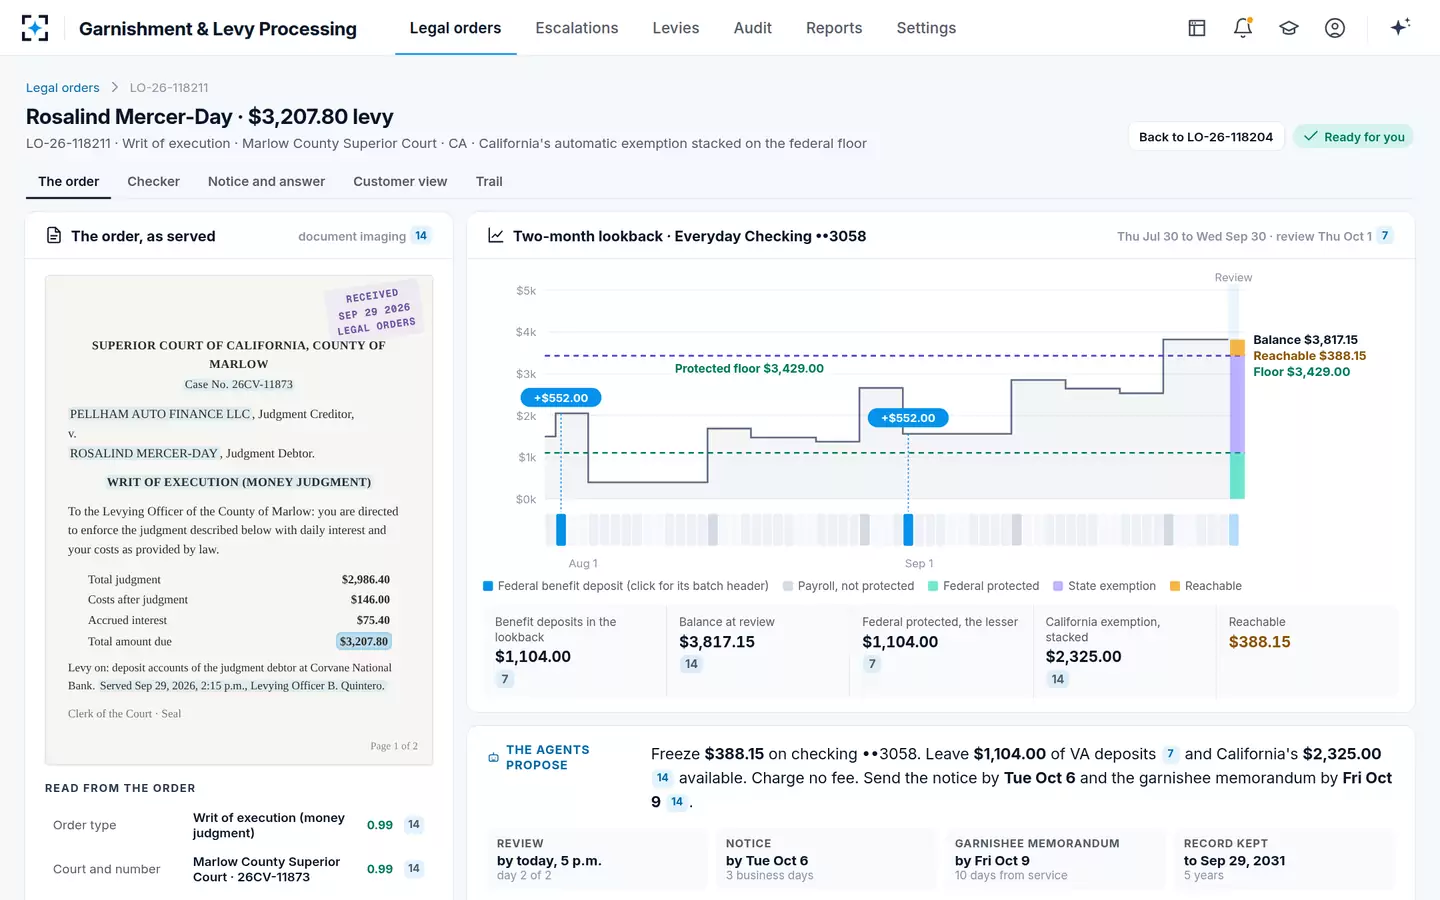
Task: Click the +$552.00 deposit marker near Sep 1
Action: [x=908, y=418]
